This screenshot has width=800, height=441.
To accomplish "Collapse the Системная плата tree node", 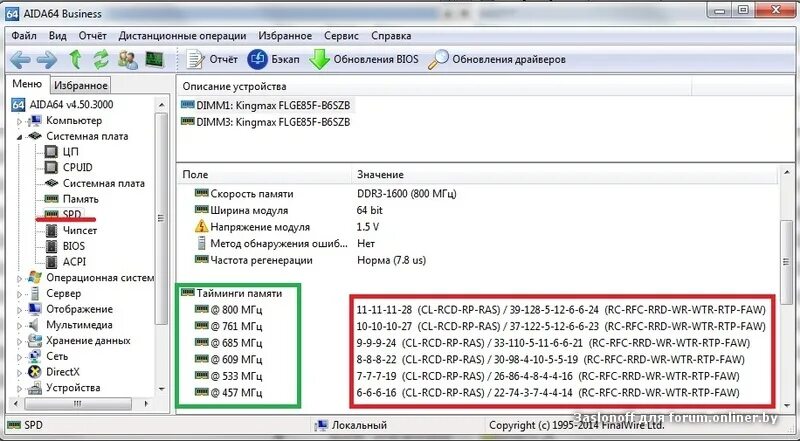I will point(20,137).
